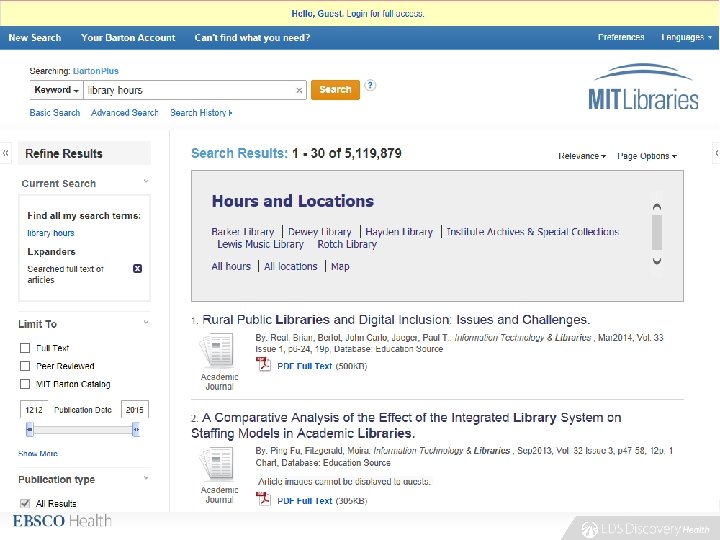
Task: Click the BartonPlus link next to Searching
Action: point(96,71)
